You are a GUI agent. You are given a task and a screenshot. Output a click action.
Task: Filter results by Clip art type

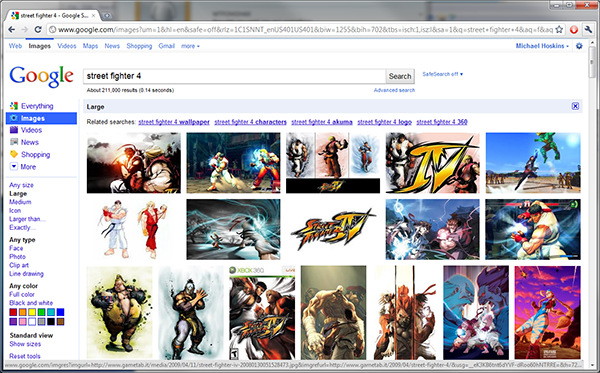pos(19,265)
